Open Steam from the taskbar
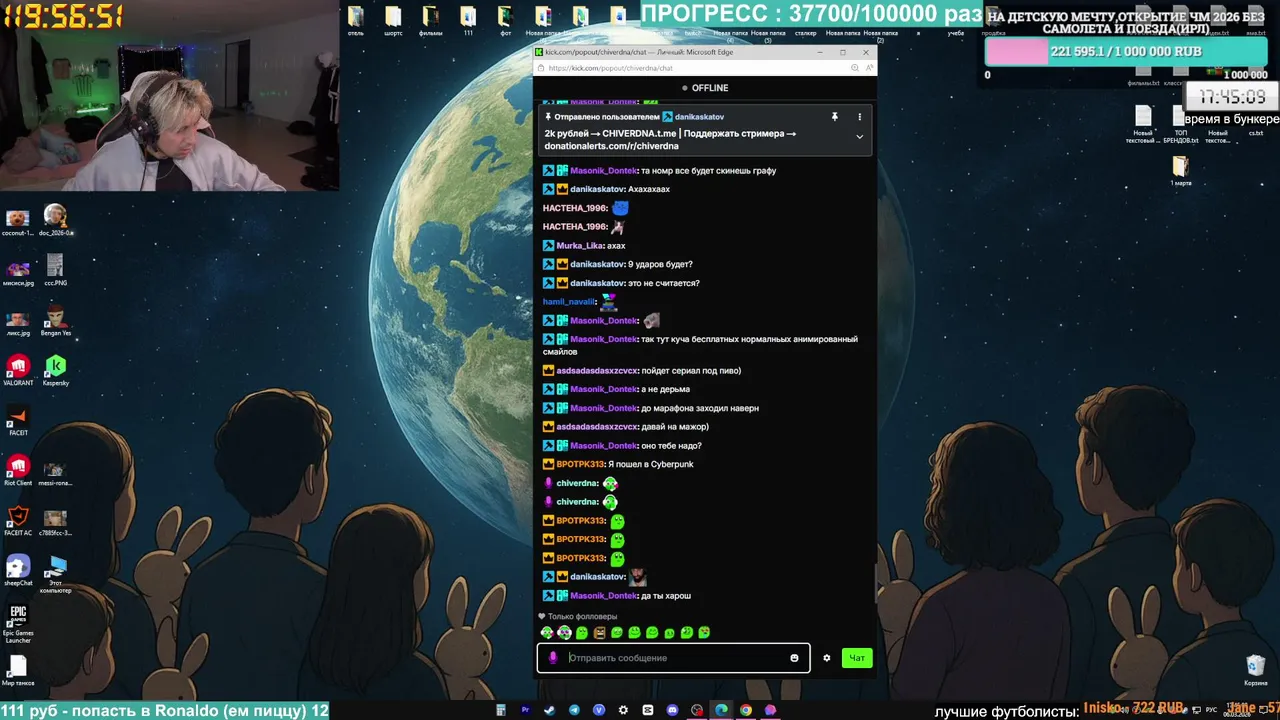Screen dimensions: 1280x720 click(550, 710)
